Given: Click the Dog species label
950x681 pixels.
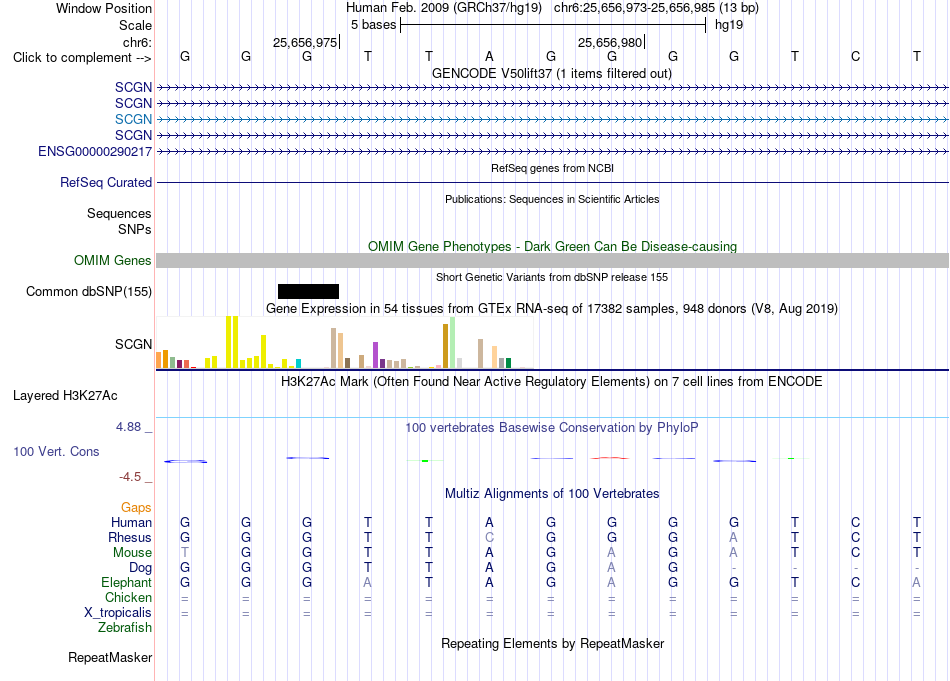Looking at the screenshot, I should click(x=141, y=568).
